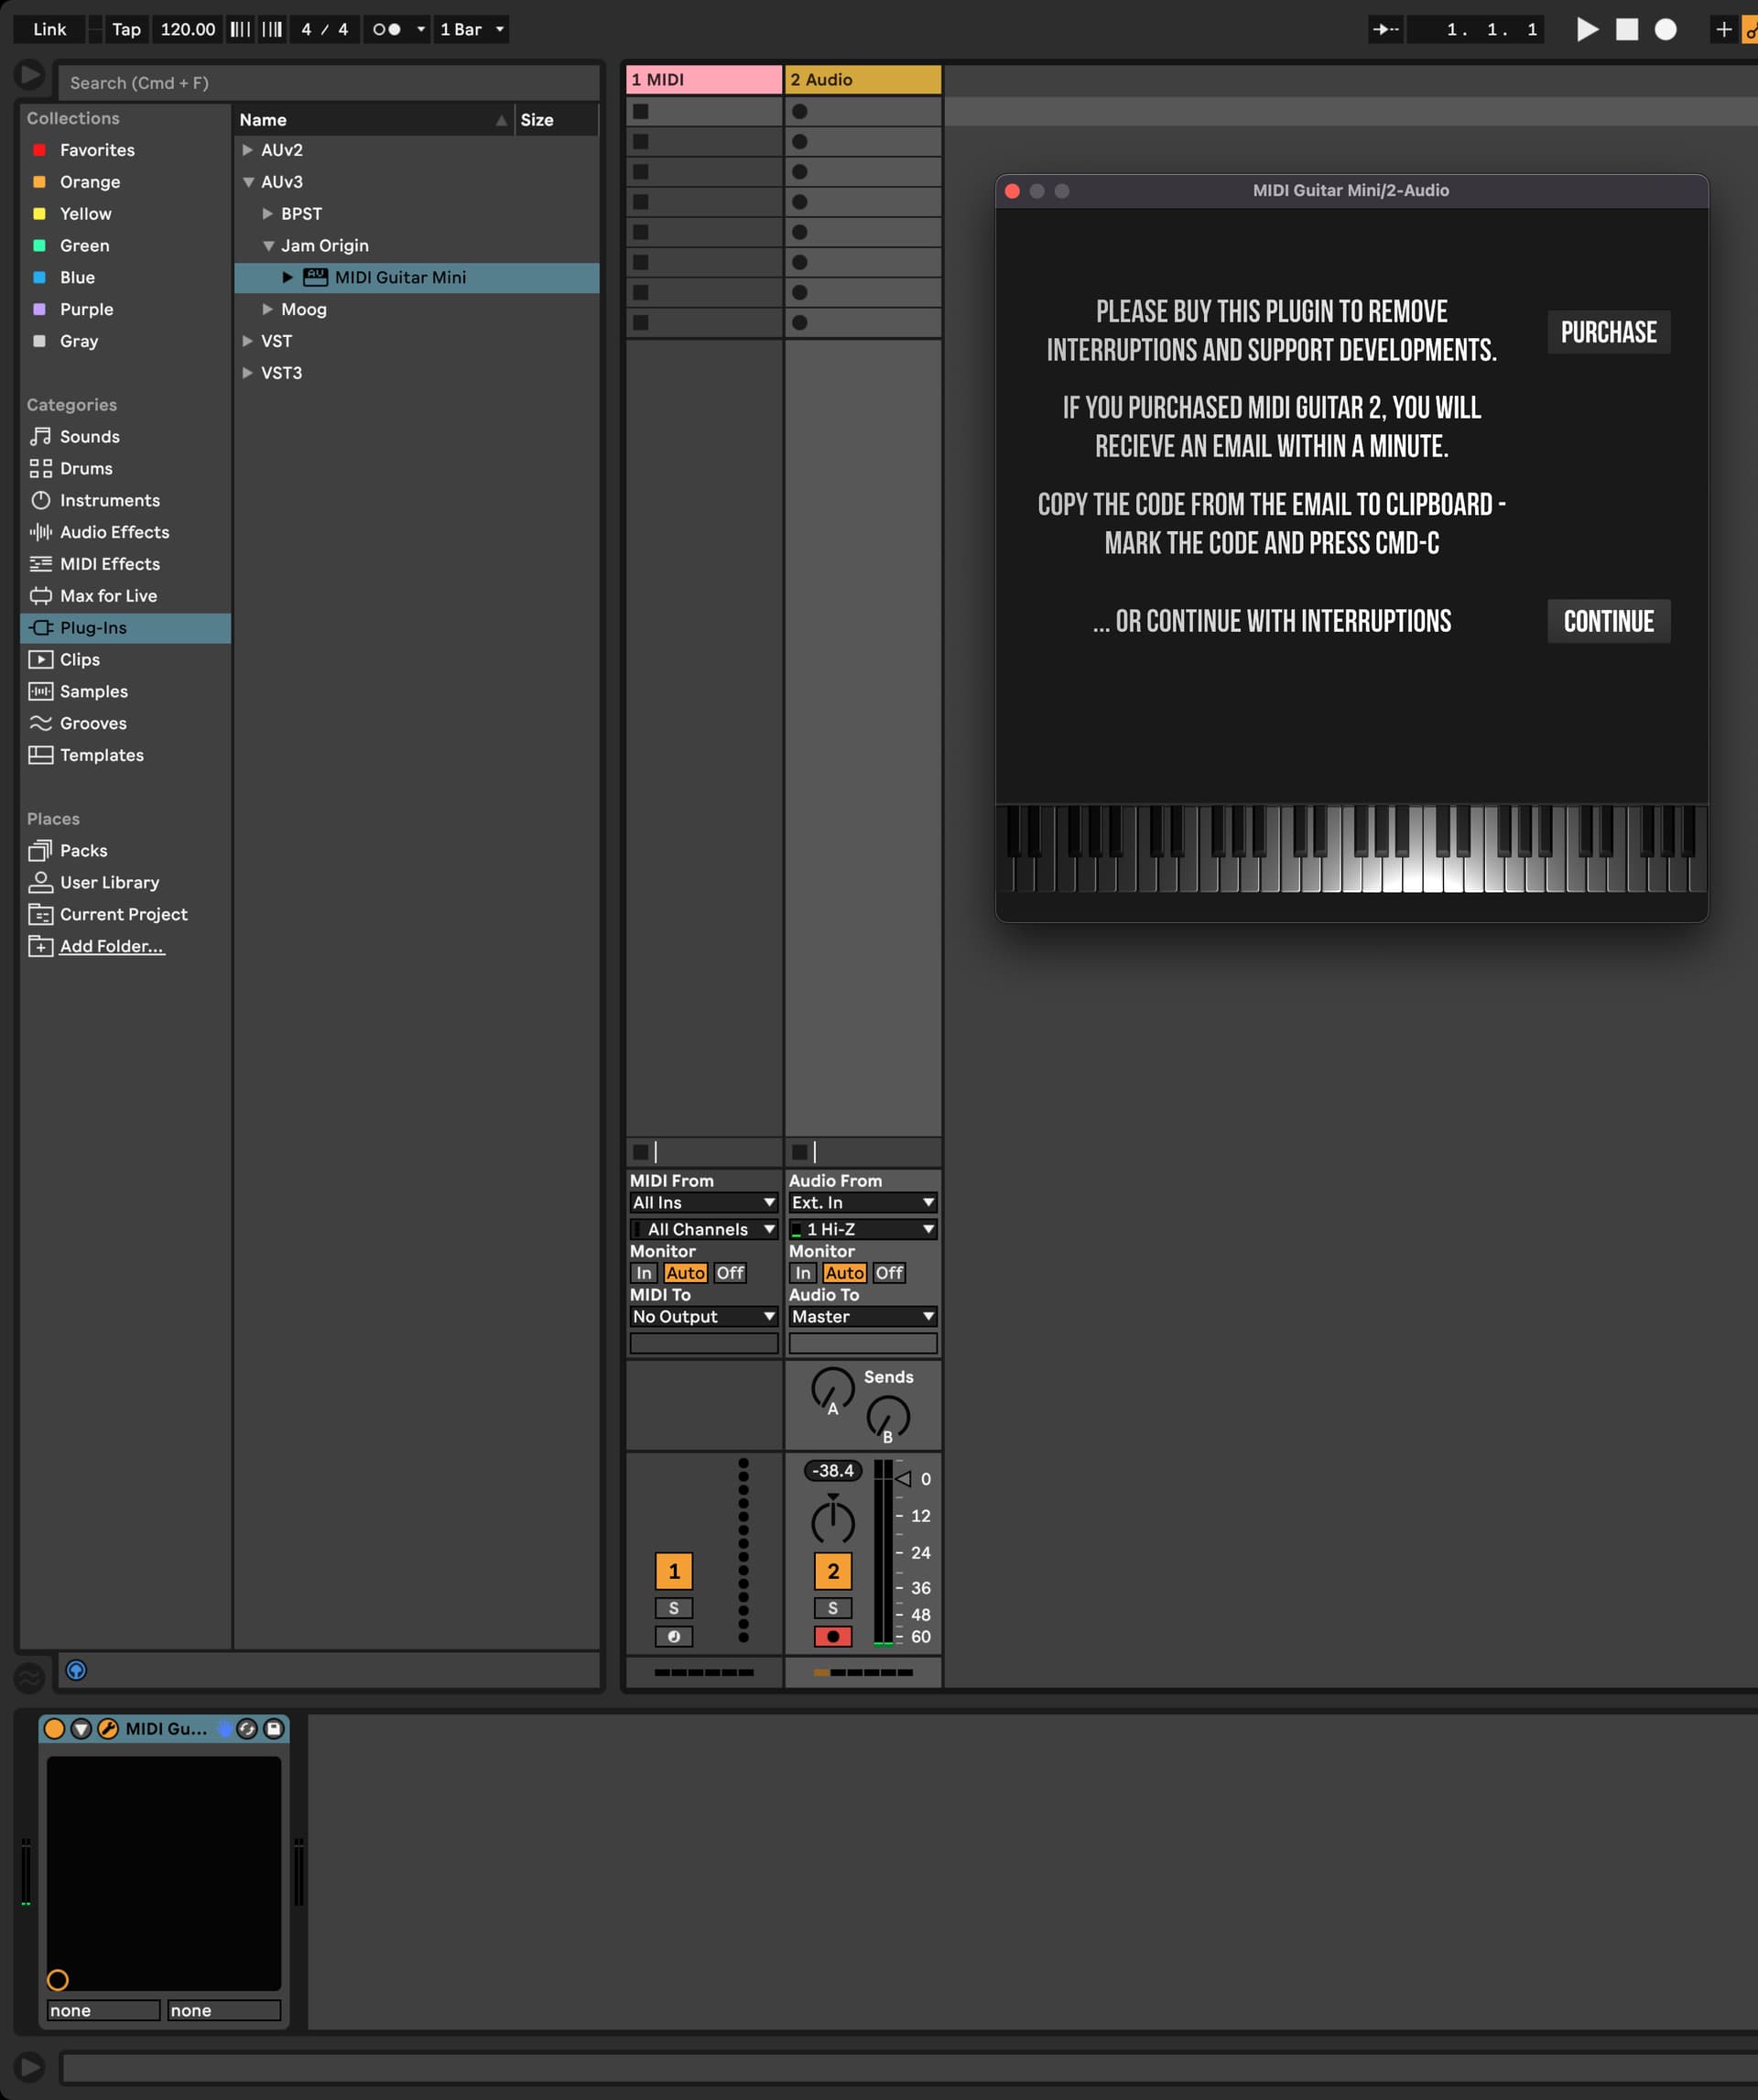Open the Current Project place

coord(125,915)
